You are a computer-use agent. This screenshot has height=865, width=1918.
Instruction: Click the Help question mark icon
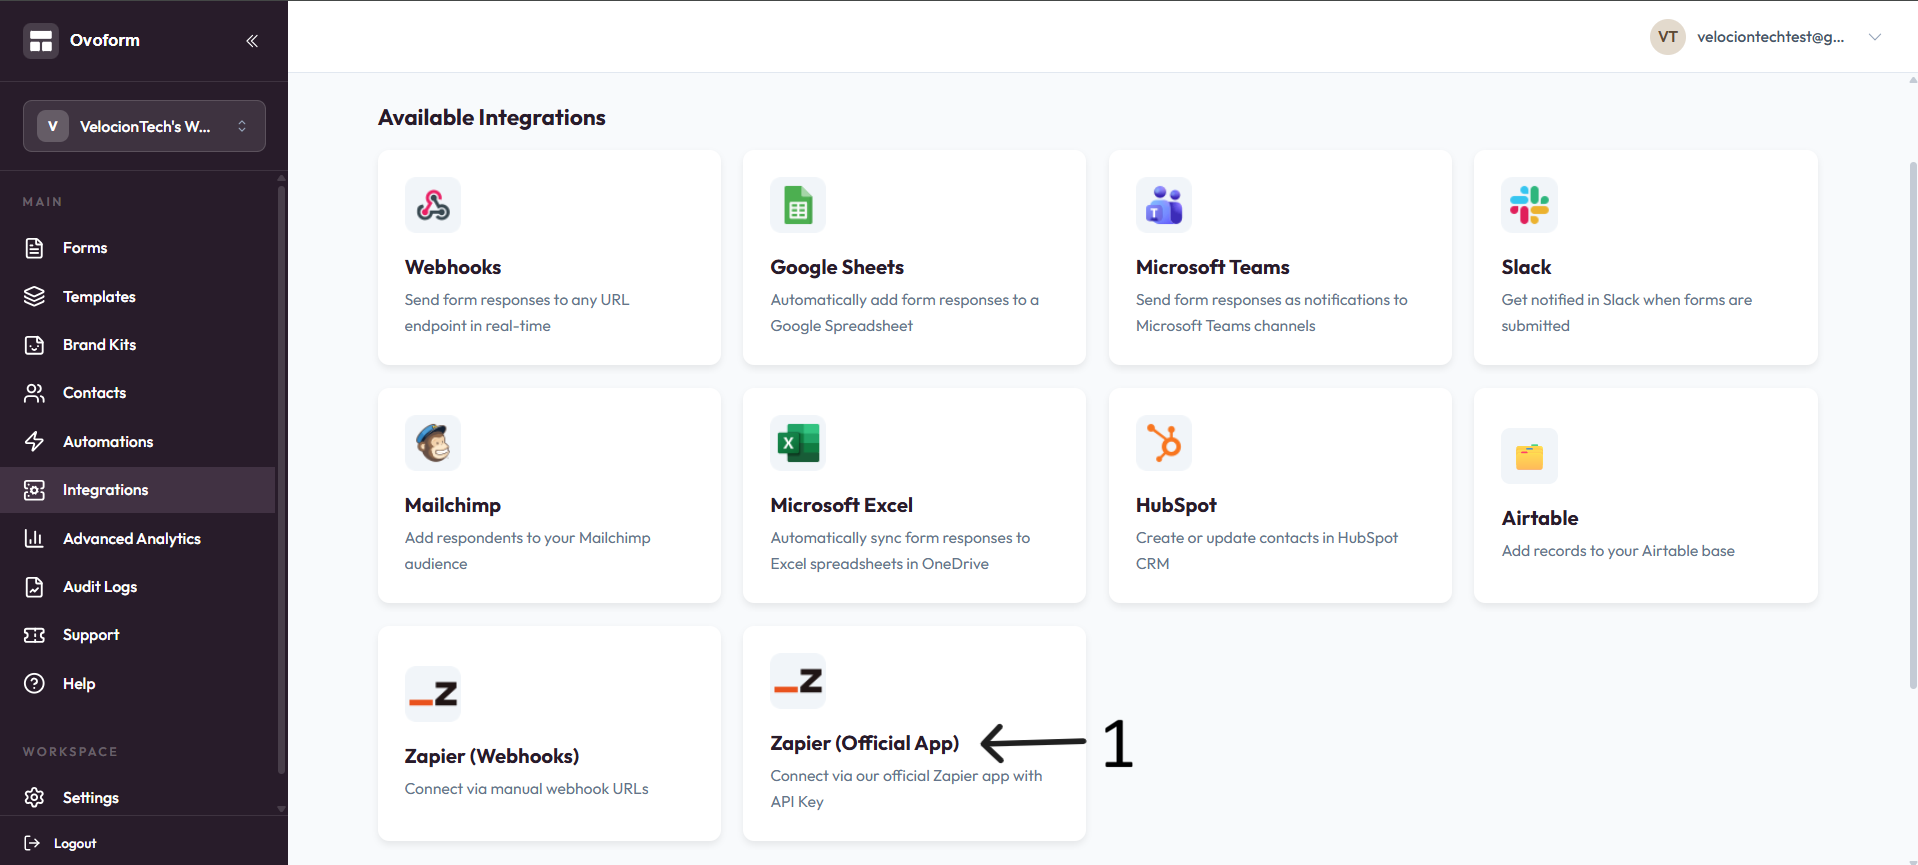[34, 684]
